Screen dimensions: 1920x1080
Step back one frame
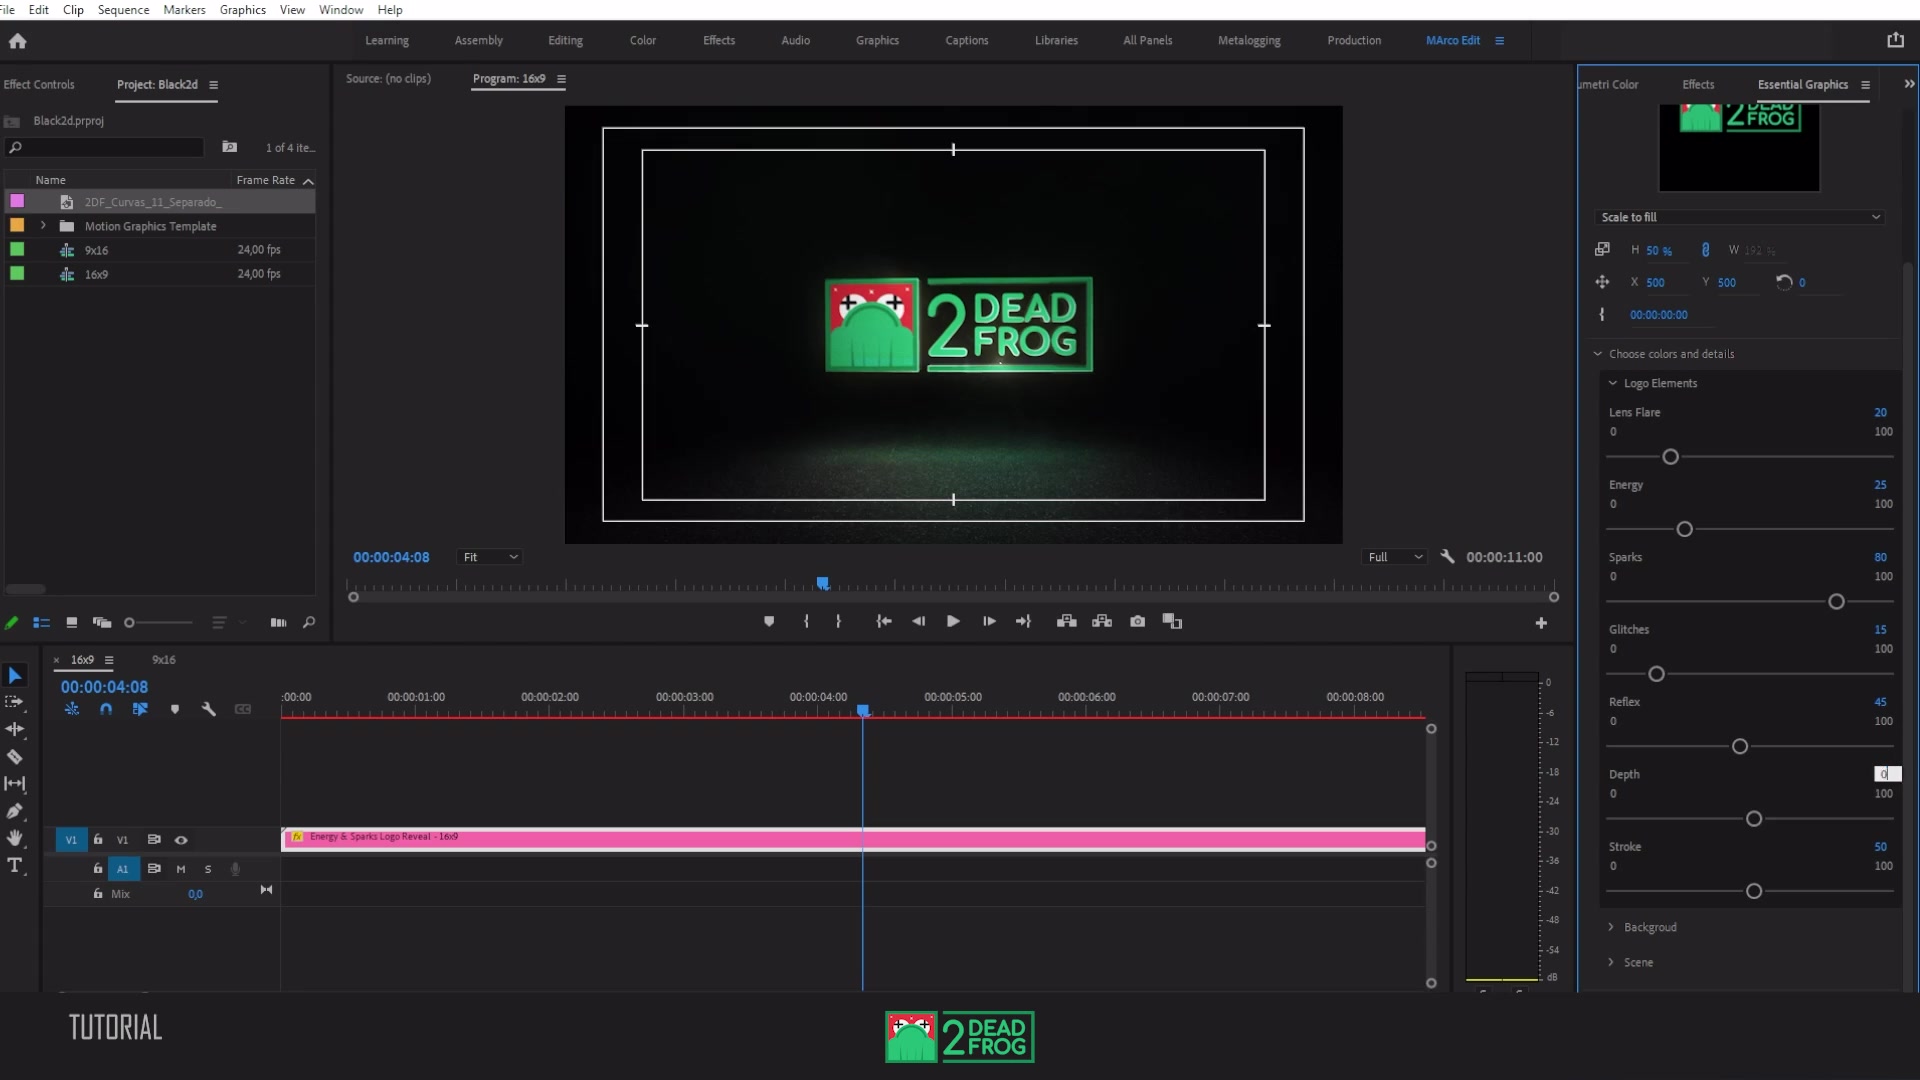pyautogui.click(x=918, y=621)
